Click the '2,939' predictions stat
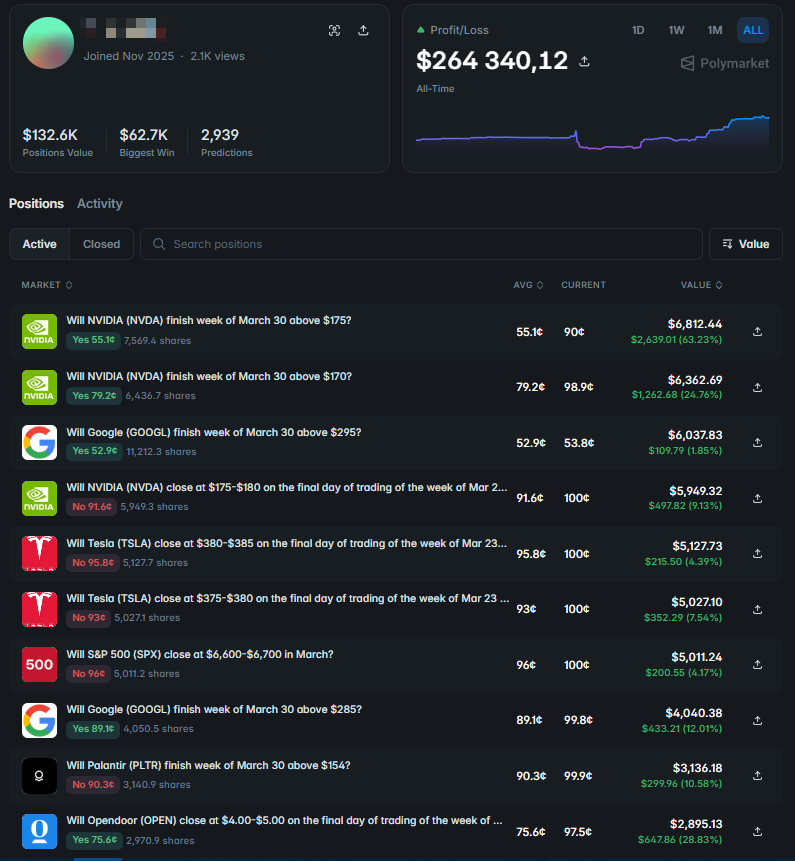Screen dimensions: 795x861 pyautogui.click(x=220, y=135)
